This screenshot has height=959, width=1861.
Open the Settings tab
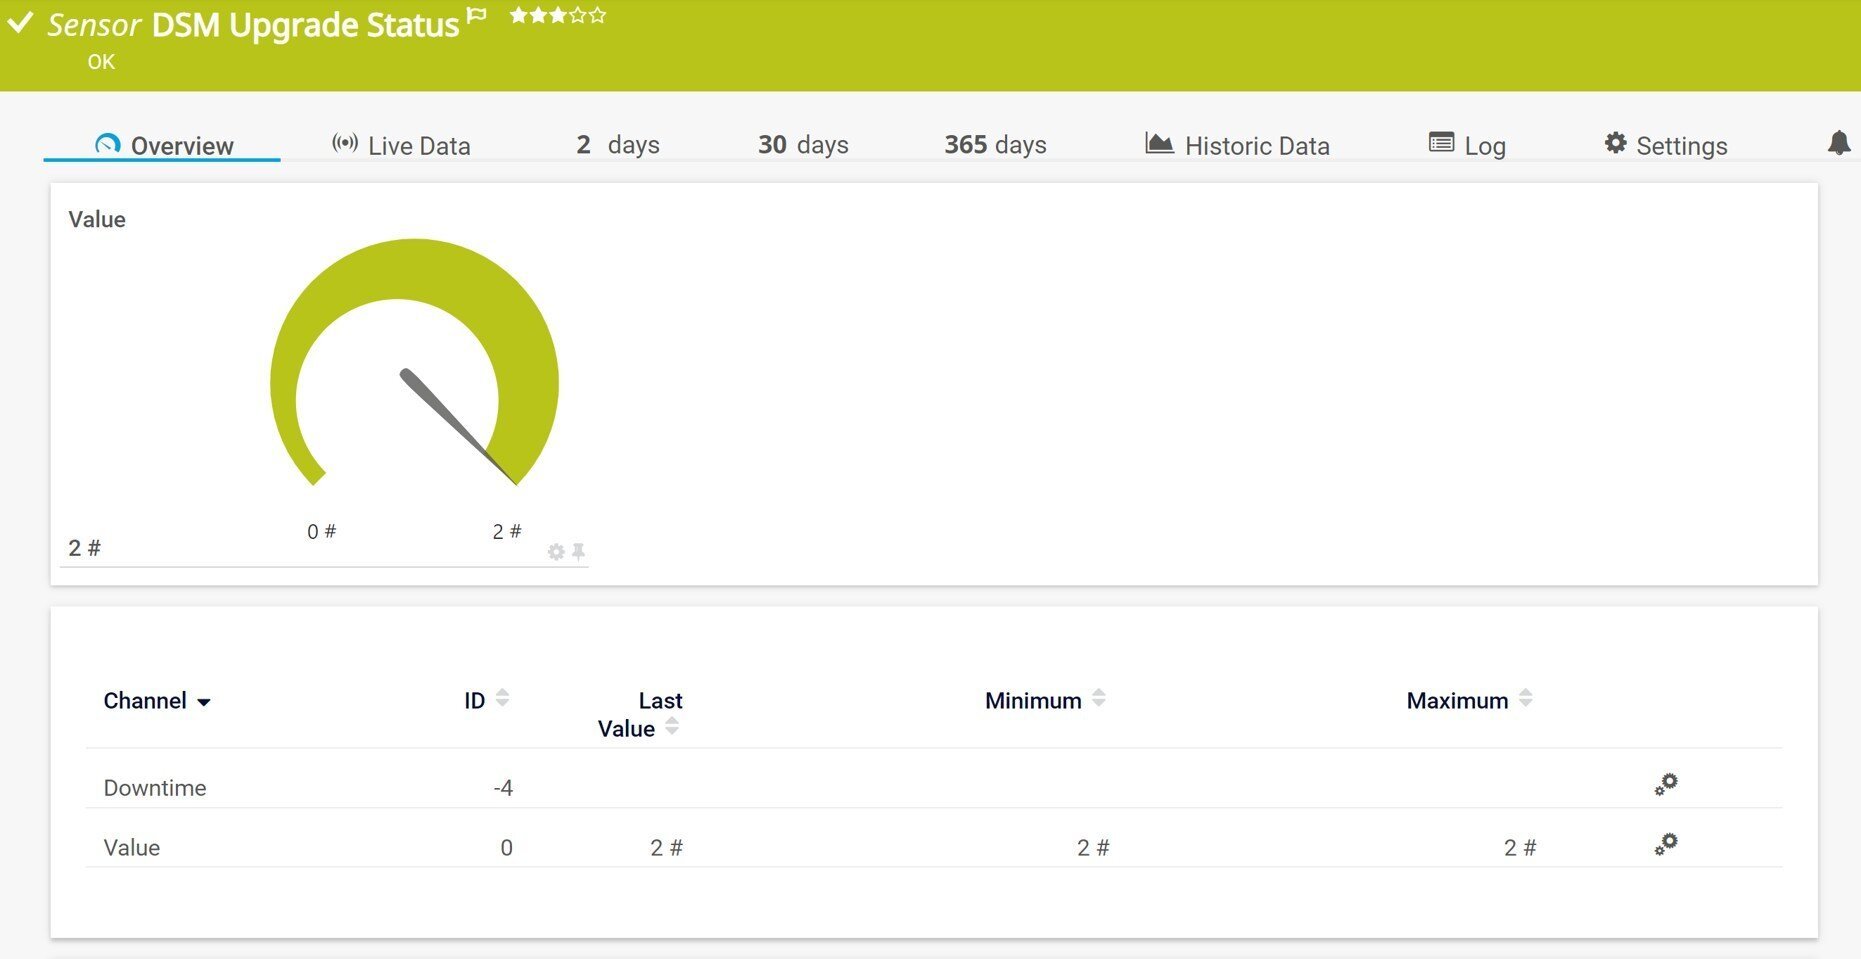1666,145
